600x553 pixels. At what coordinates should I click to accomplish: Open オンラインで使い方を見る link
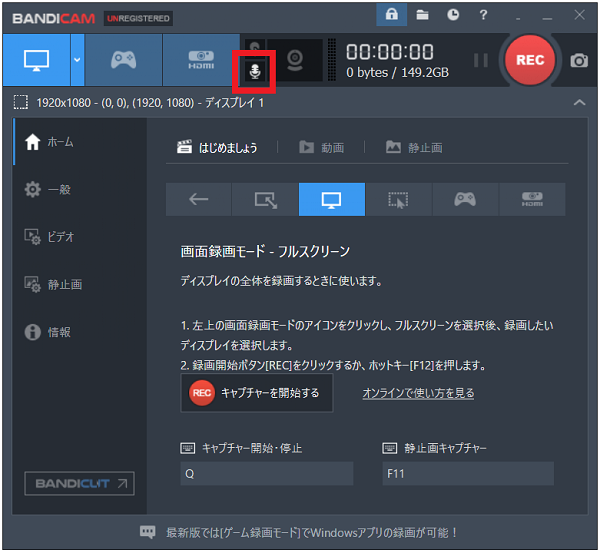(x=418, y=393)
